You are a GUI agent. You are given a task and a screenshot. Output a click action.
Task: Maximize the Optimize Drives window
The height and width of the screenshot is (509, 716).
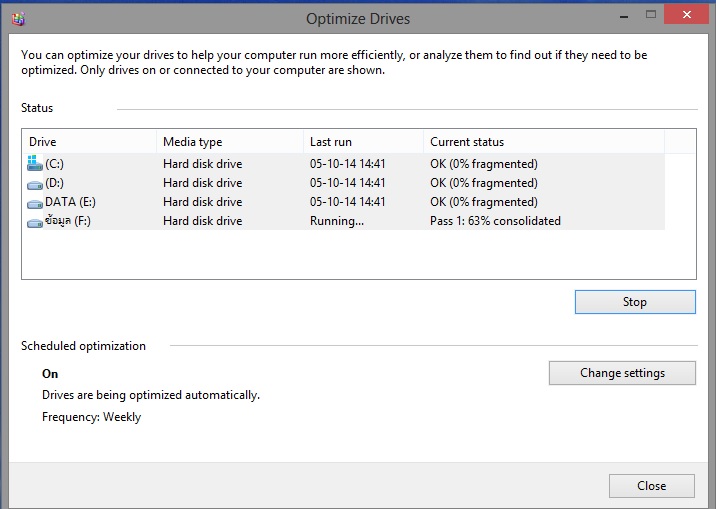pos(651,15)
